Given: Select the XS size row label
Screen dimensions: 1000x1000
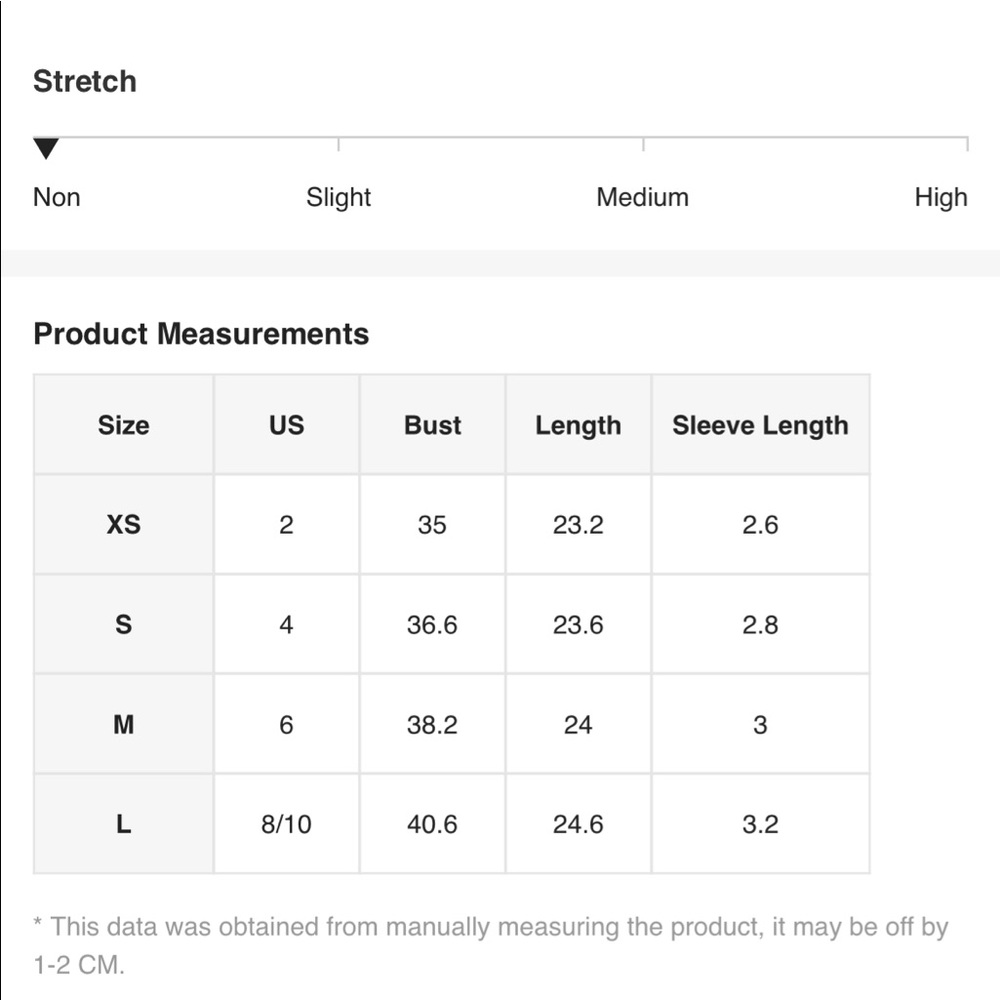Looking at the screenshot, I should click(x=123, y=524).
